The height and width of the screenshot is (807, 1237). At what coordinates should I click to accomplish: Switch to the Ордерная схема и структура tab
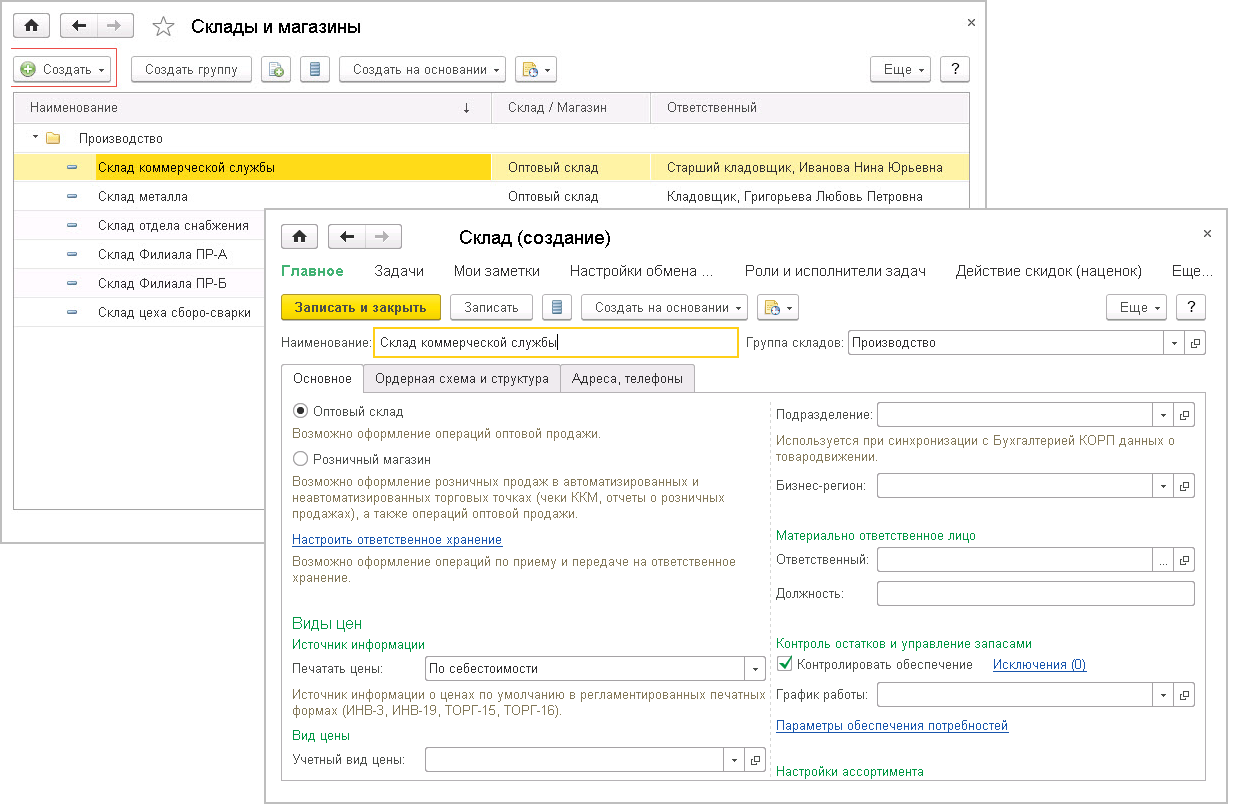click(x=461, y=379)
